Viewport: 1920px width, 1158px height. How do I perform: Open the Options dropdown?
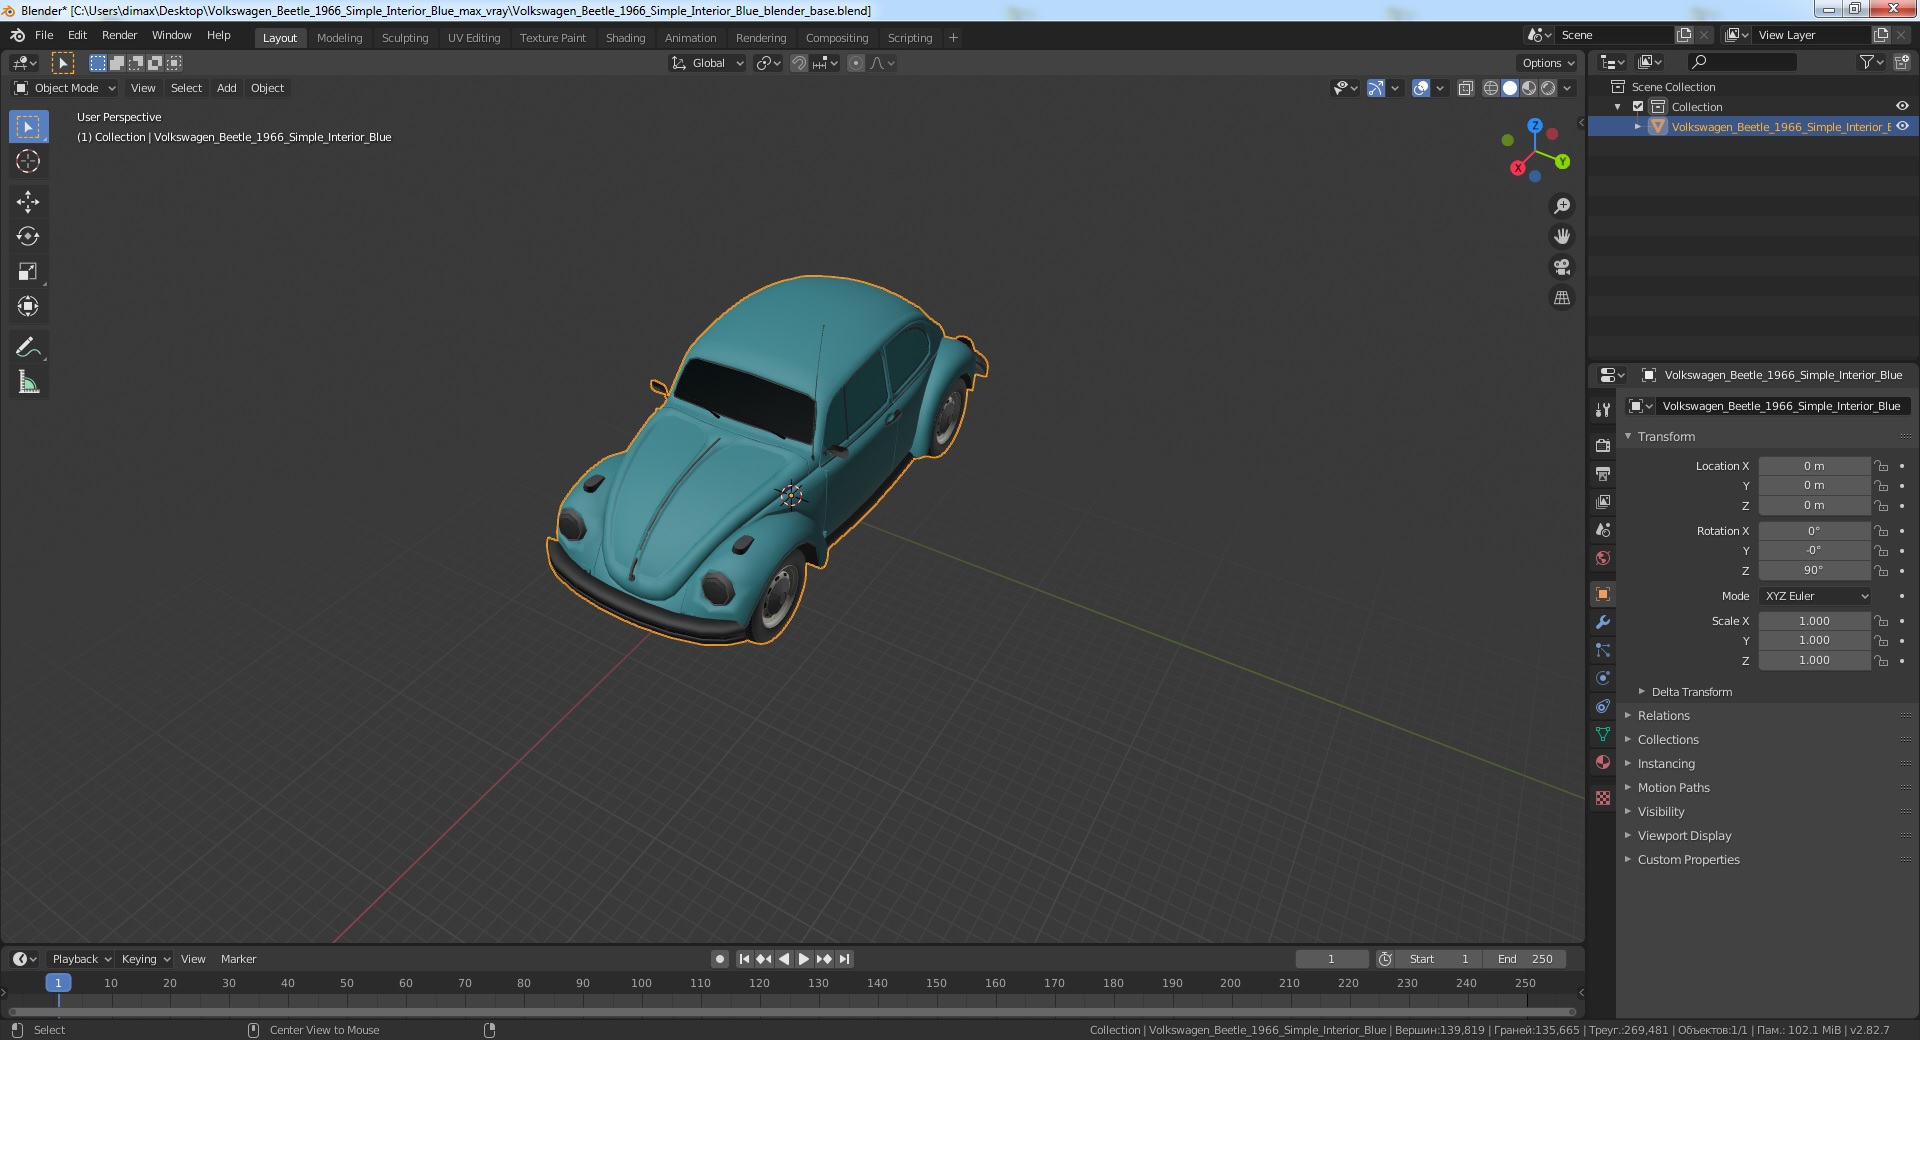(1548, 63)
